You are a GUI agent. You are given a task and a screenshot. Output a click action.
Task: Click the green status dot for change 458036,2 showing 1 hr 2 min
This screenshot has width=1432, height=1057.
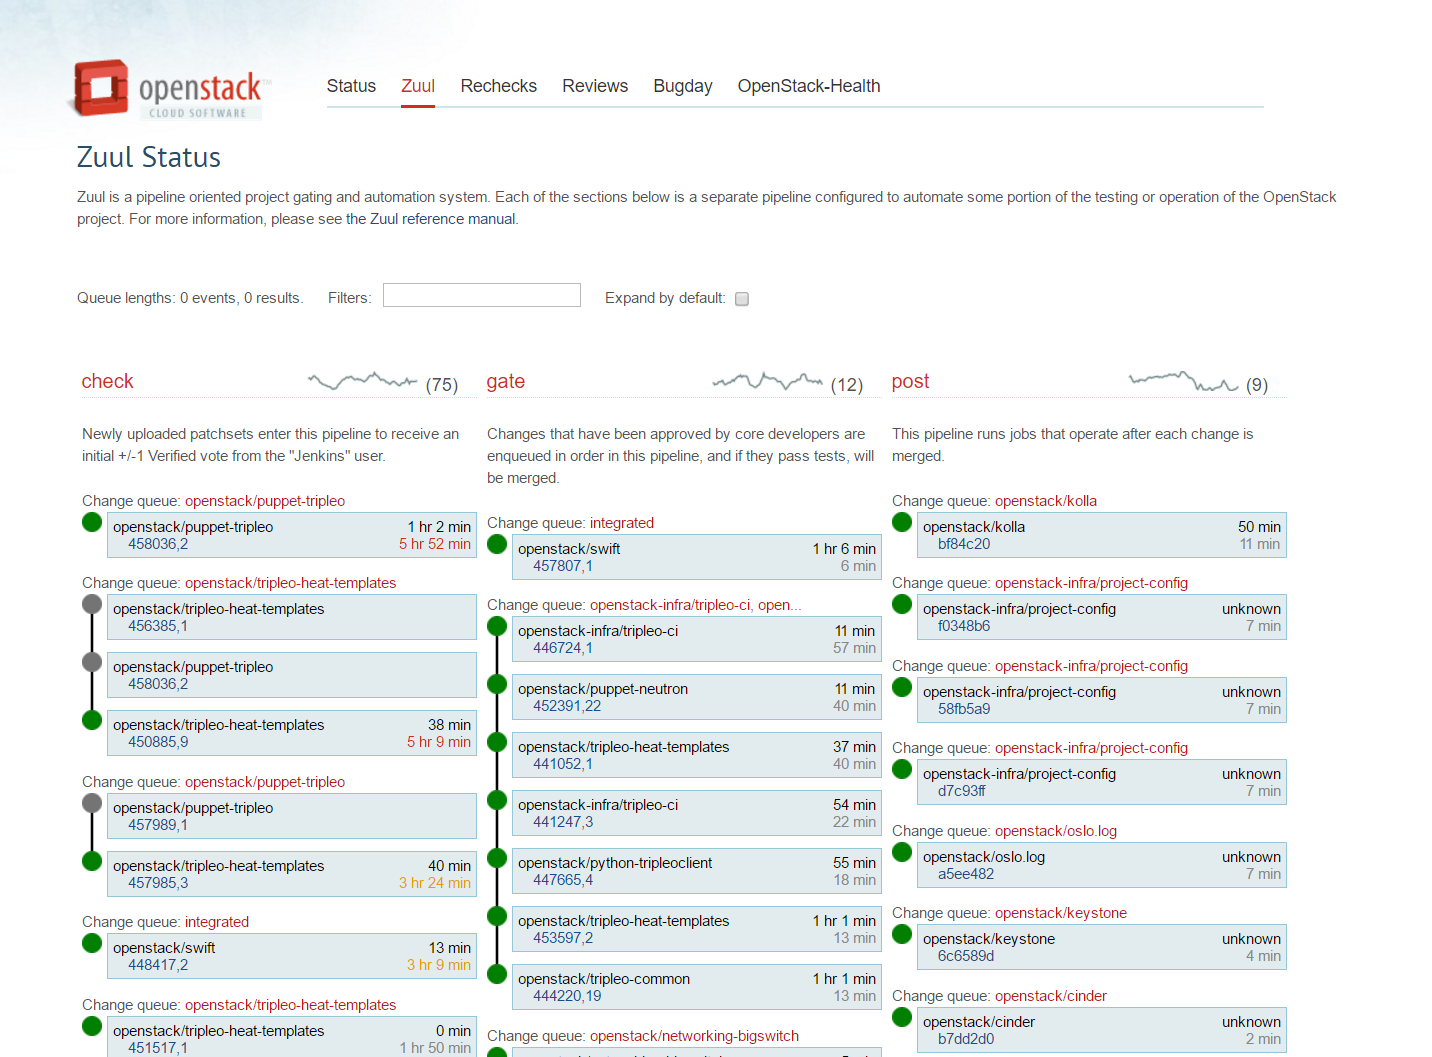pyautogui.click(x=92, y=522)
